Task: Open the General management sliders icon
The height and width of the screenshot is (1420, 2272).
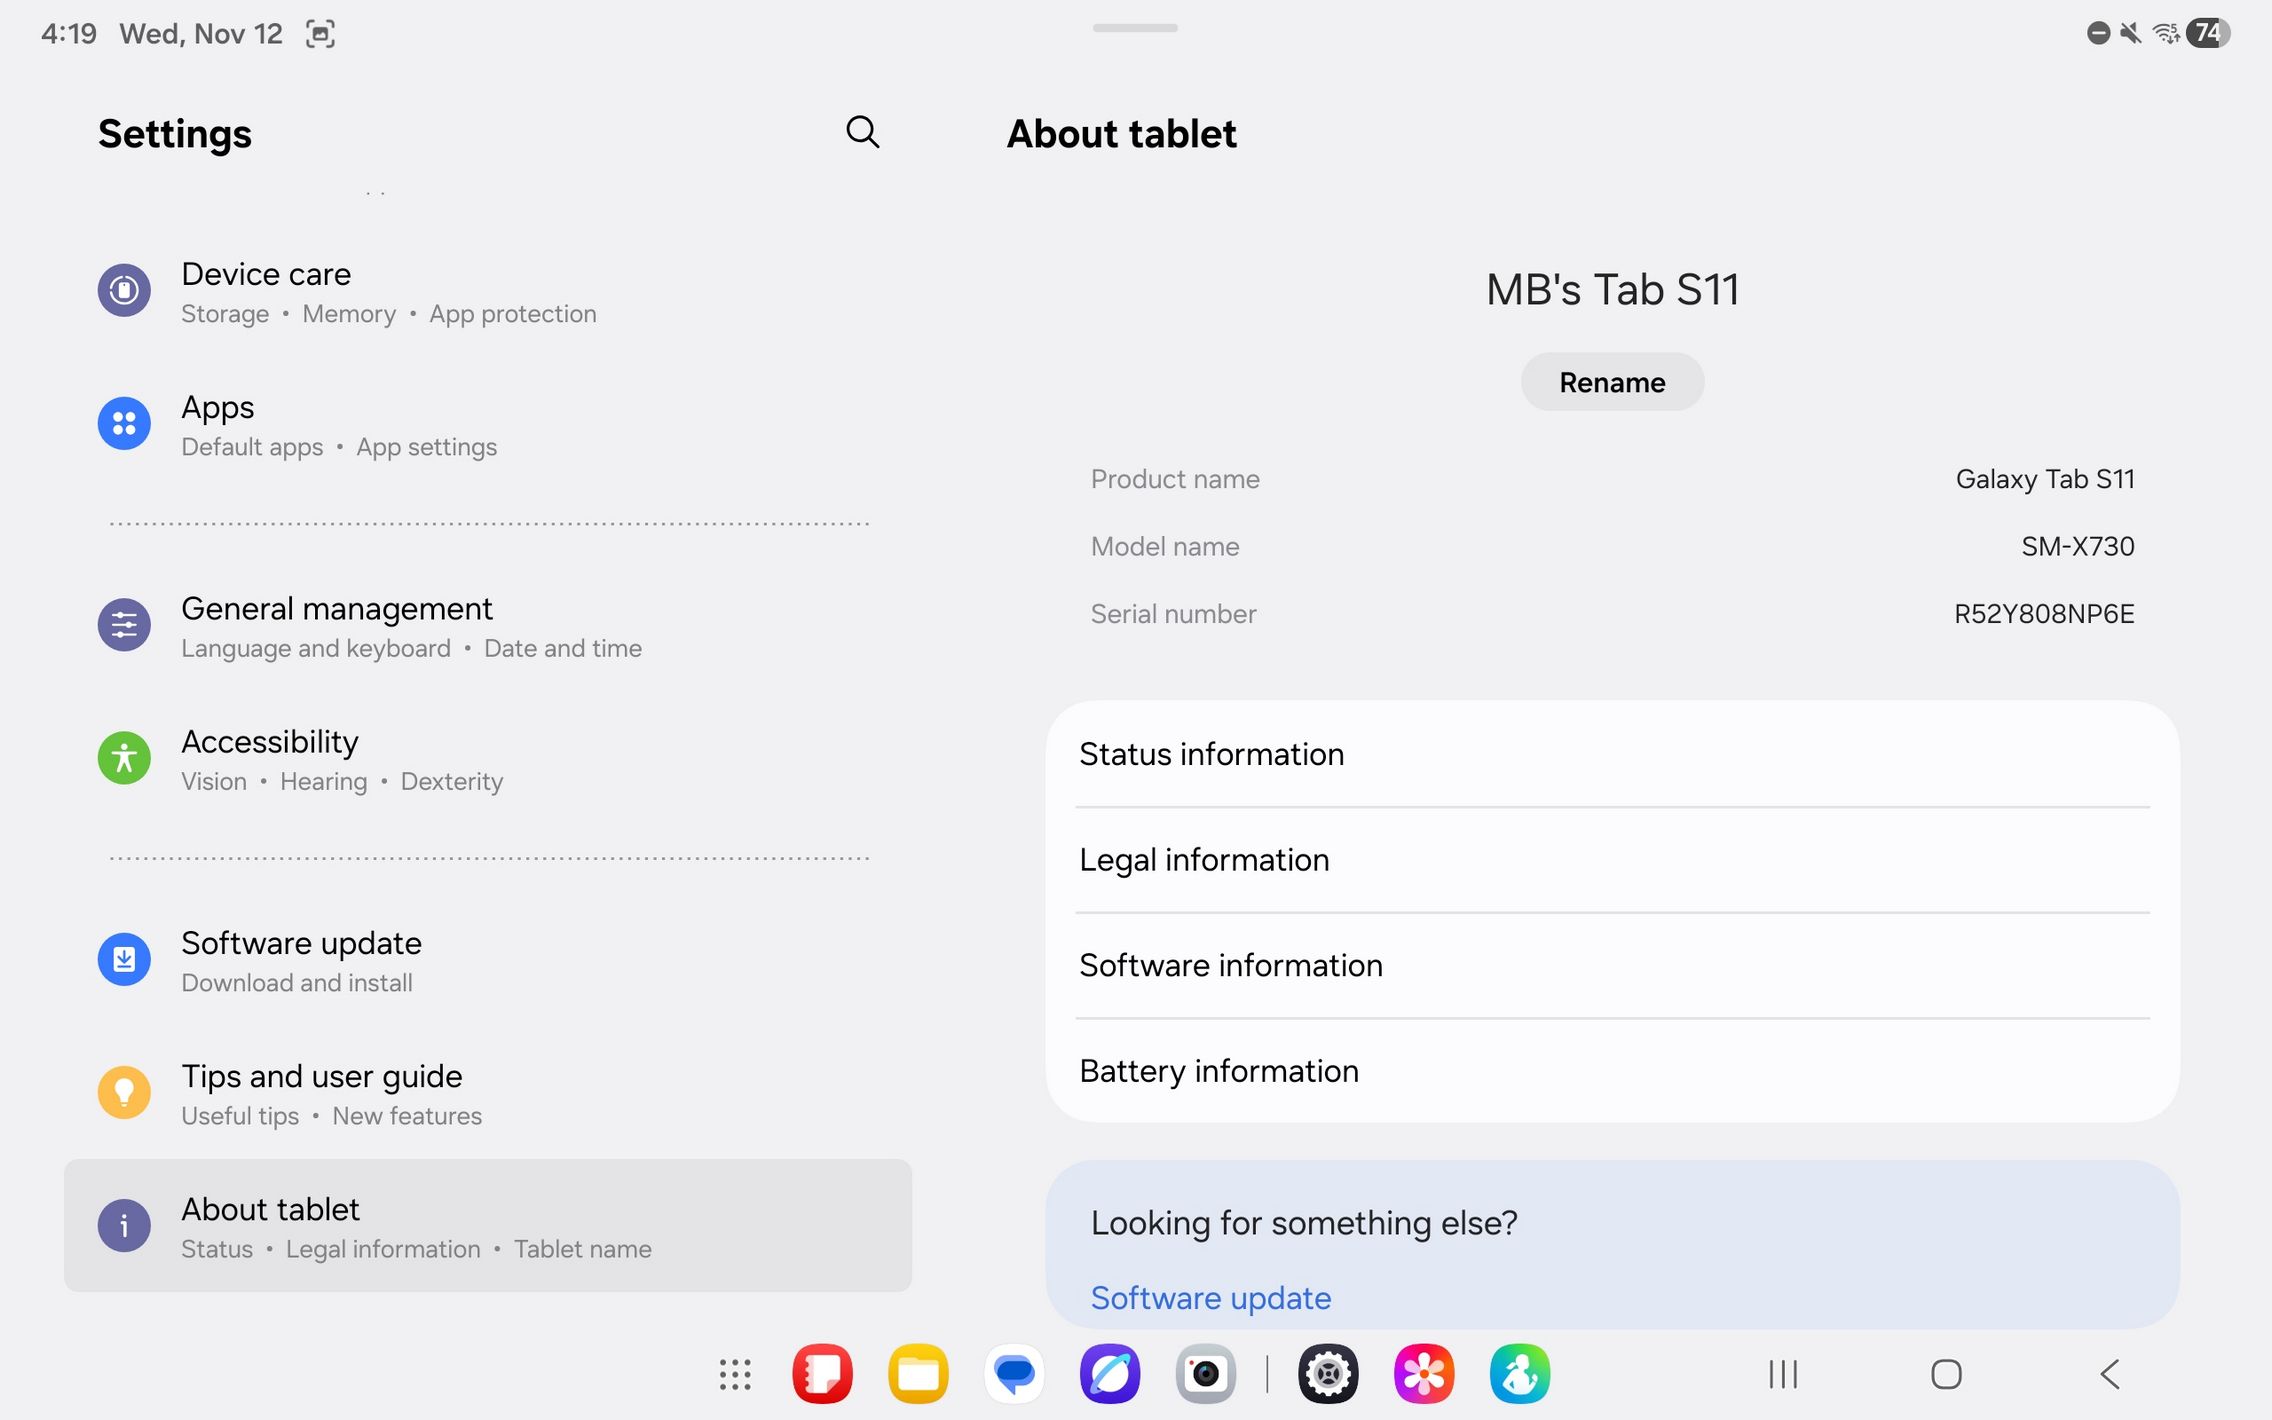Action: point(124,625)
